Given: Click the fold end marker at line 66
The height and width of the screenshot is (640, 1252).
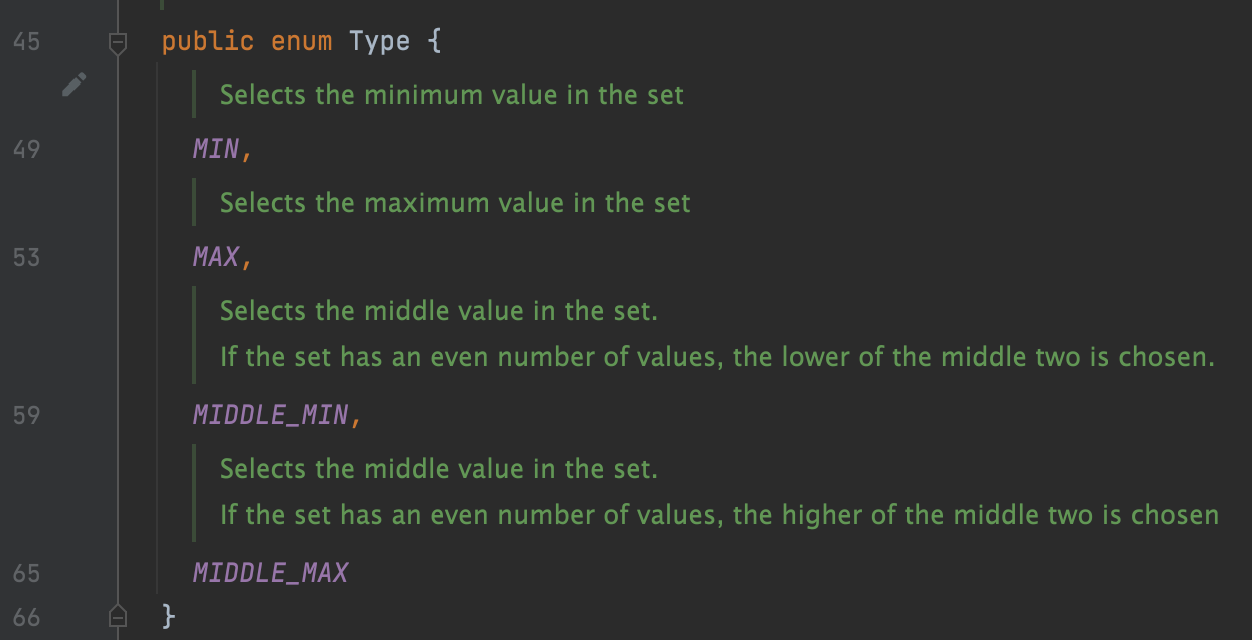Looking at the screenshot, I should coord(118,615).
